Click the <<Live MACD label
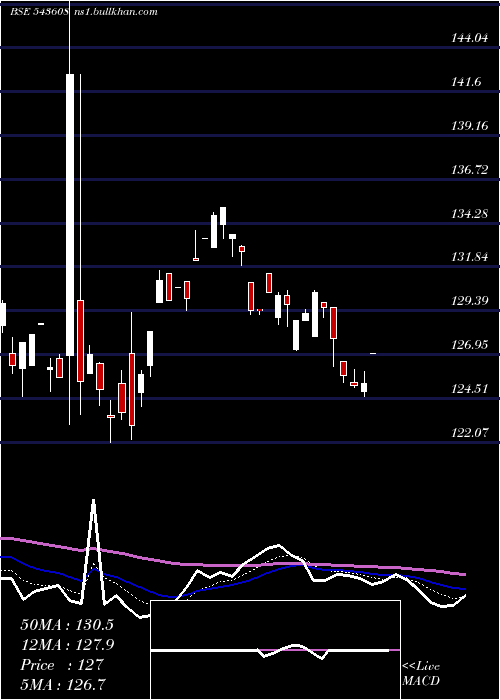Viewport: 500px width, 700px height. [421, 674]
